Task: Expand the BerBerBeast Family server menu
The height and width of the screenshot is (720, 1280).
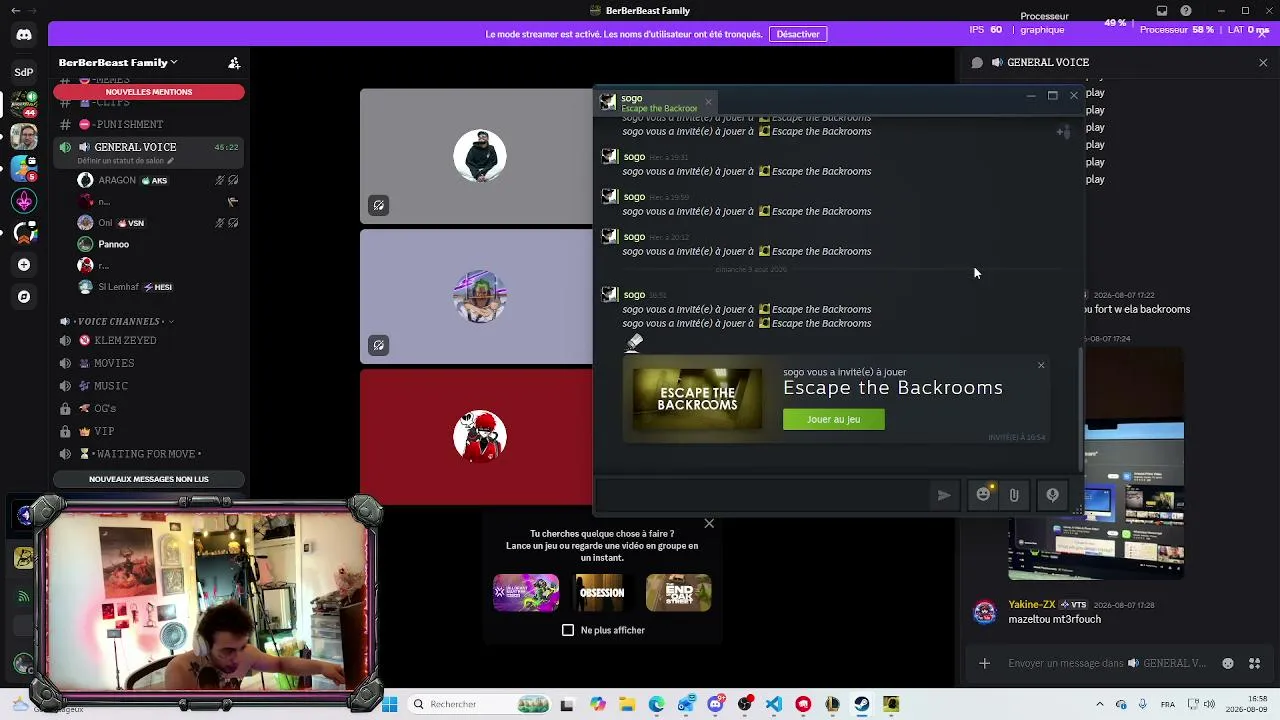Action: [118, 63]
